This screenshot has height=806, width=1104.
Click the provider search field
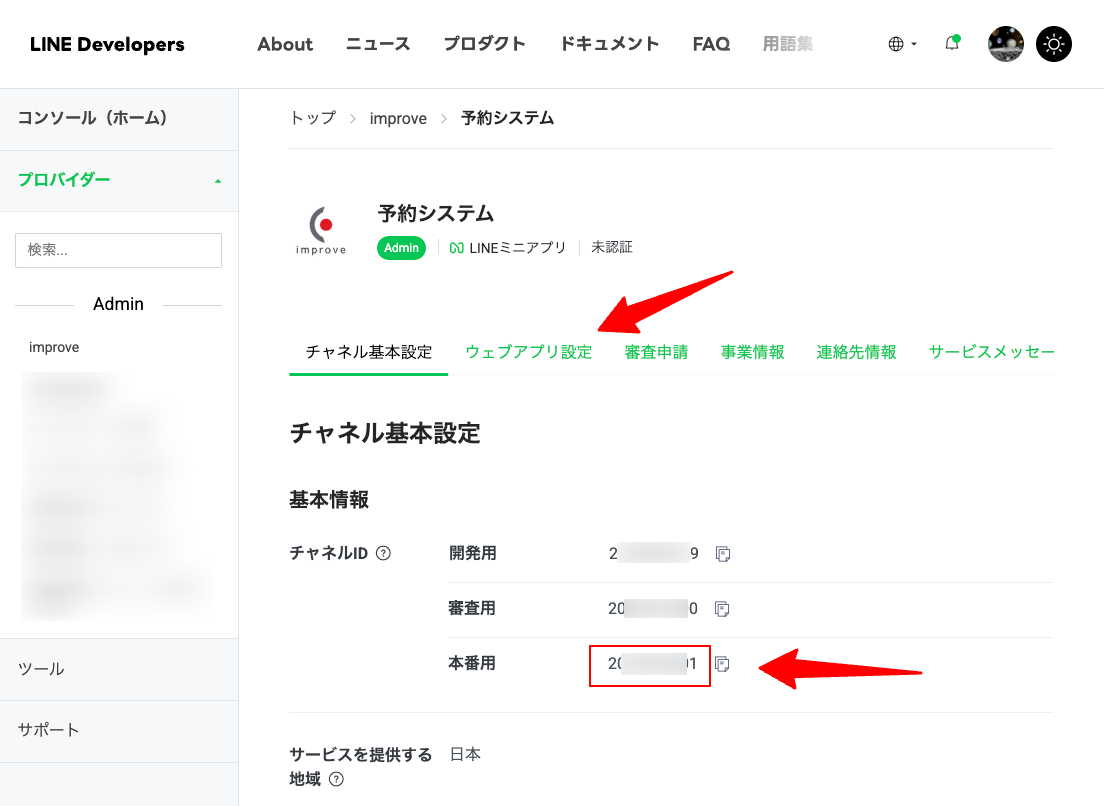[118, 250]
